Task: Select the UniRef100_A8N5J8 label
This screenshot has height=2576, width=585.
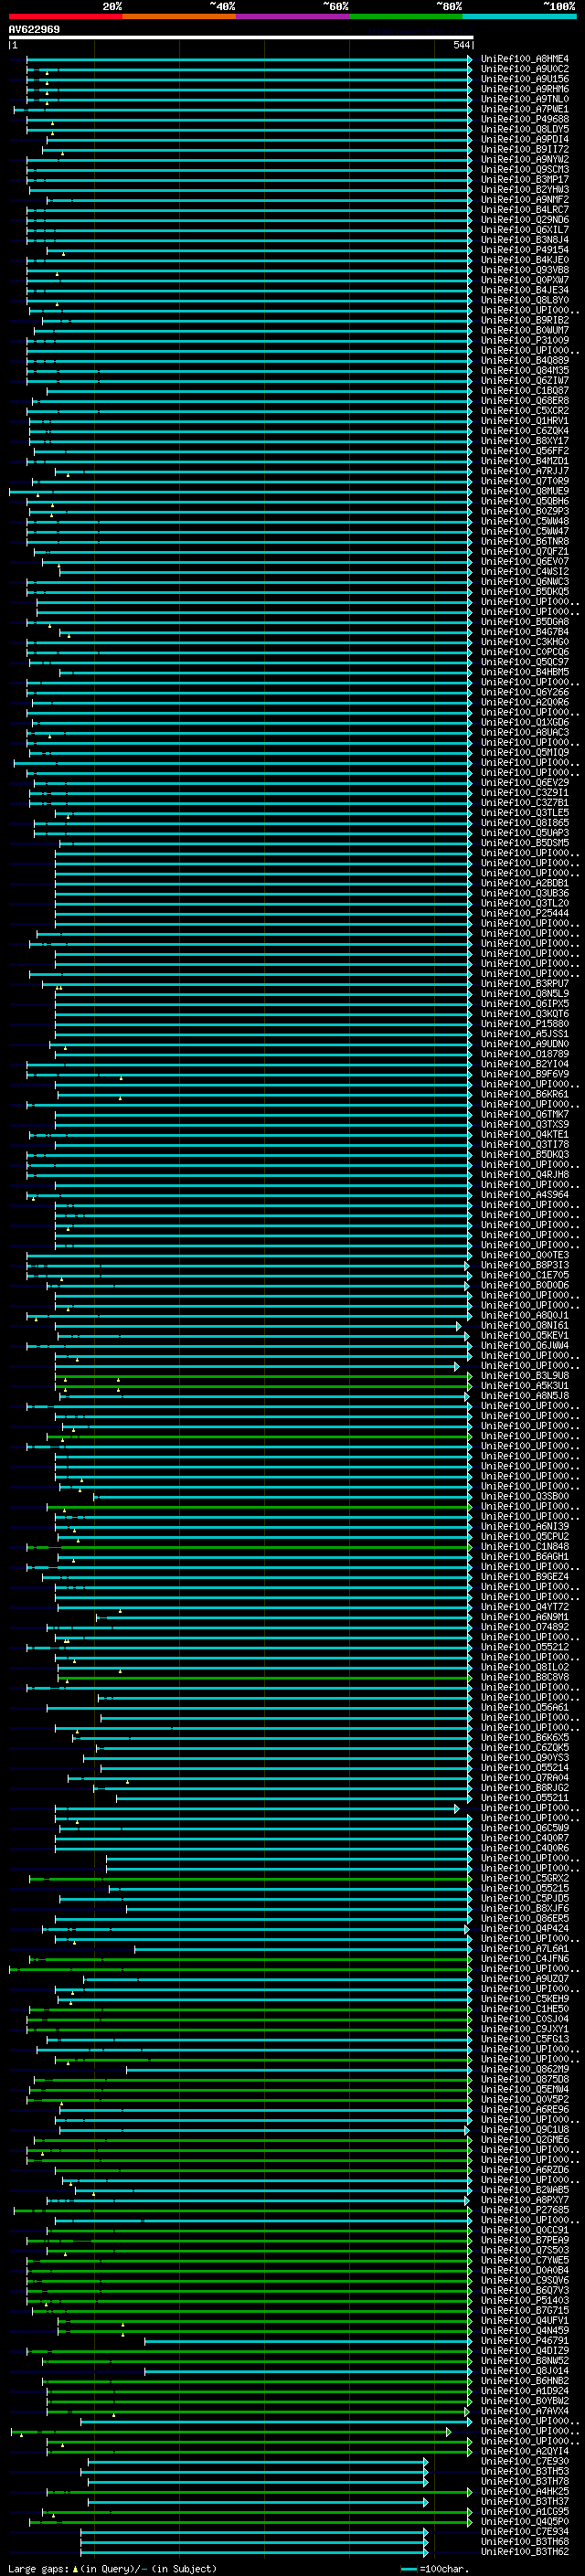Action: (525, 1396)
